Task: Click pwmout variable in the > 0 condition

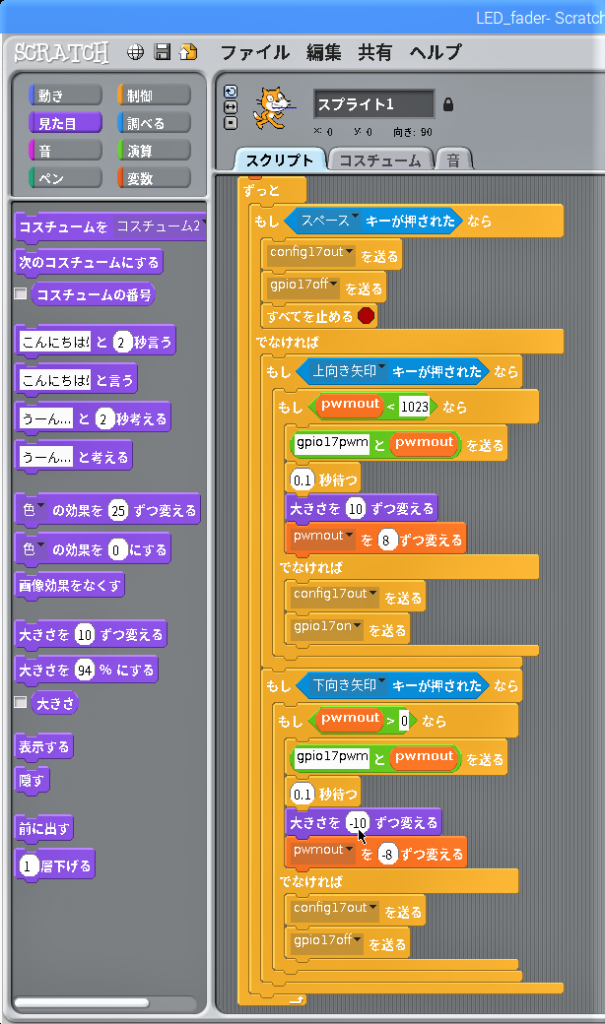Action: (x=350, y=719)
